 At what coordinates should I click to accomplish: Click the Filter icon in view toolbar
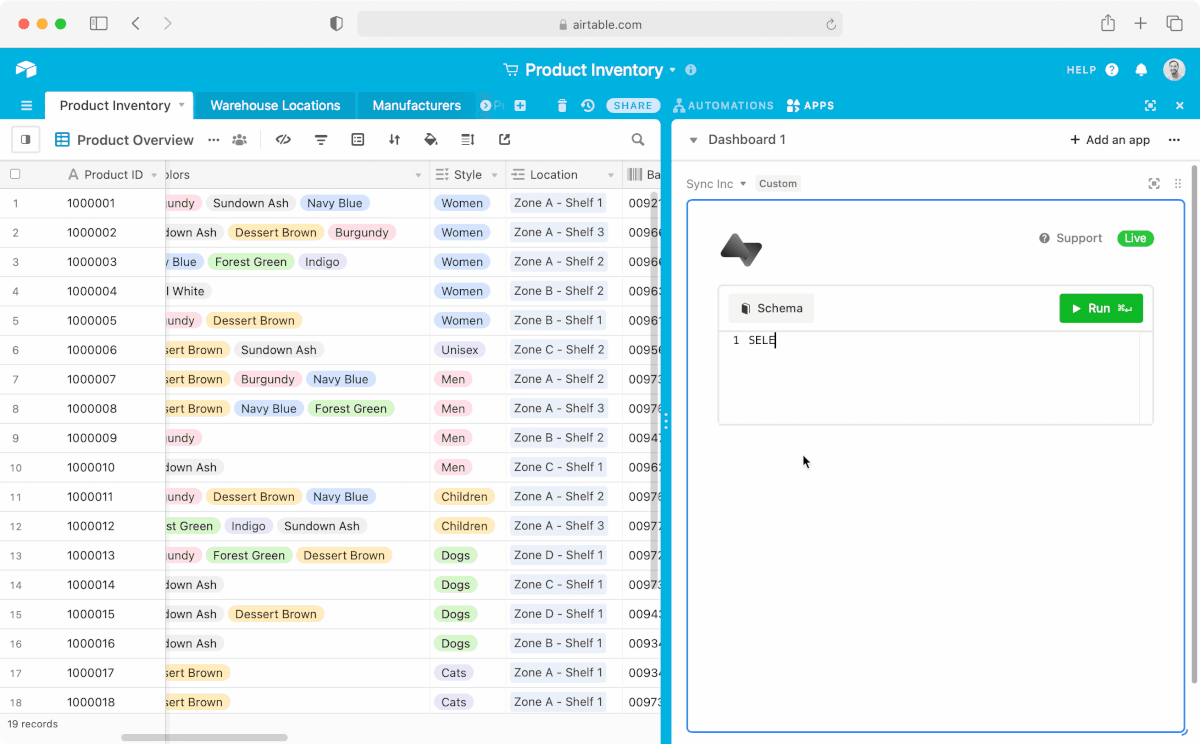[321, 140]
